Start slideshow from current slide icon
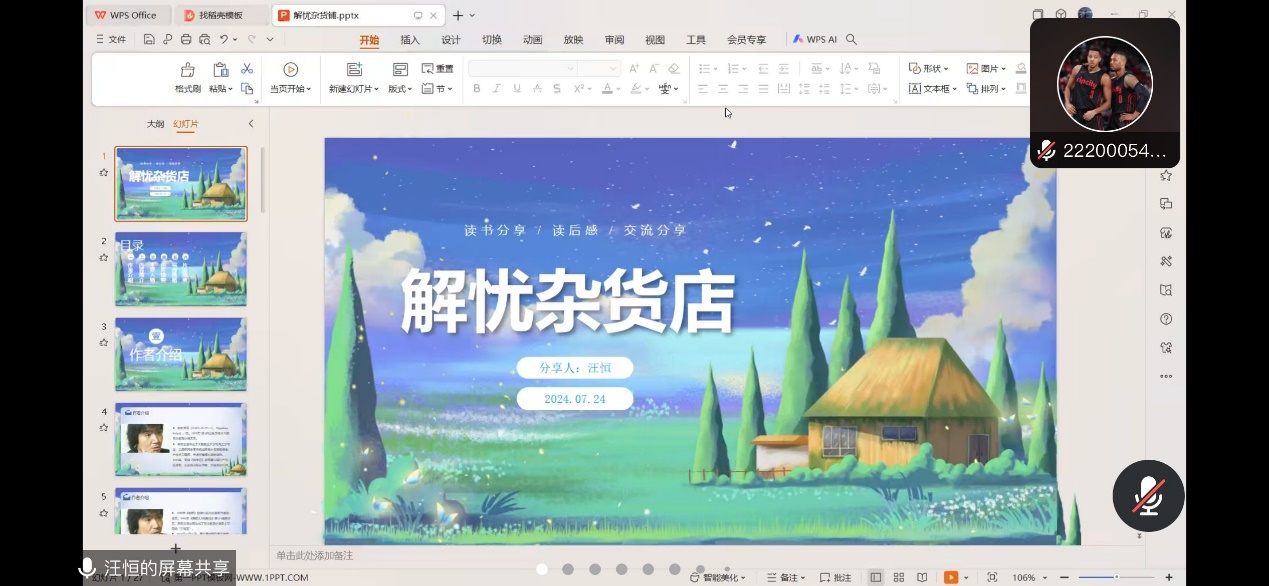Viewport: 1269px width, 586px height. click(290, 70)
